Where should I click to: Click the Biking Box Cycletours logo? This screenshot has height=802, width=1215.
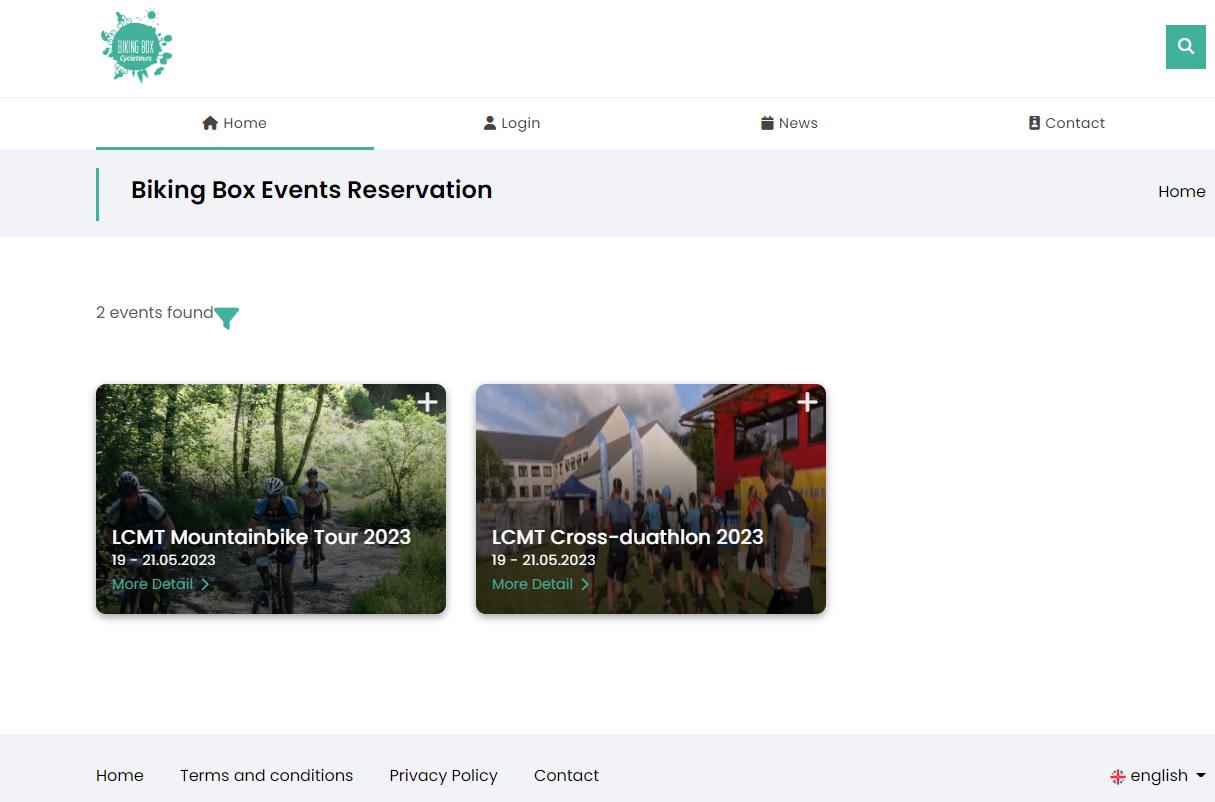(137, 46)
